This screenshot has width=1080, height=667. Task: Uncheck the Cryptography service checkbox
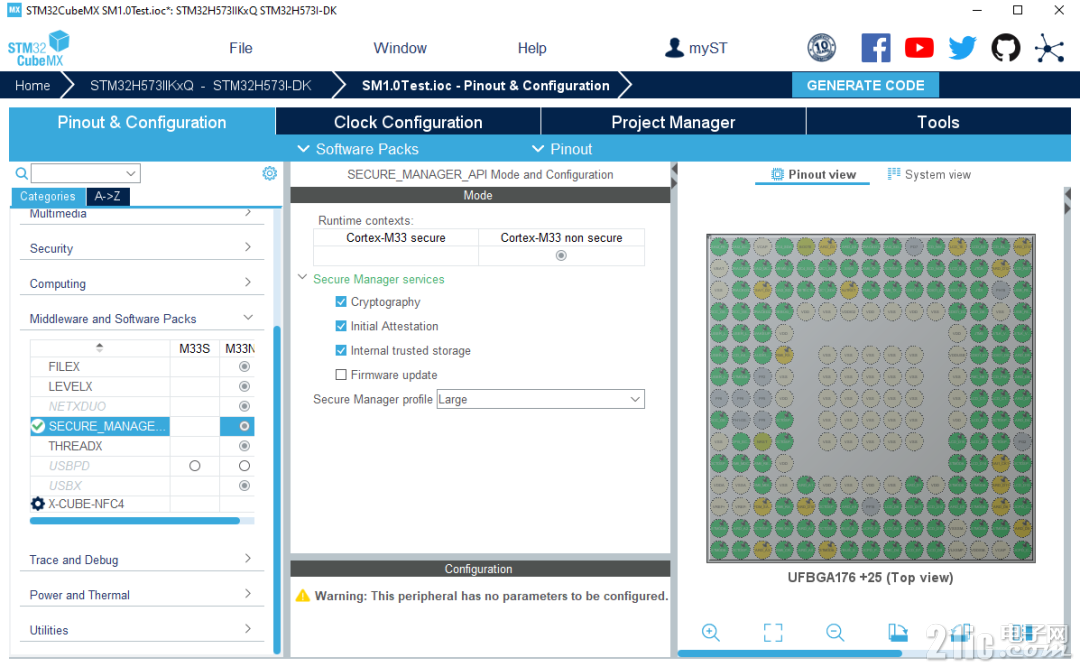(341, 302)
